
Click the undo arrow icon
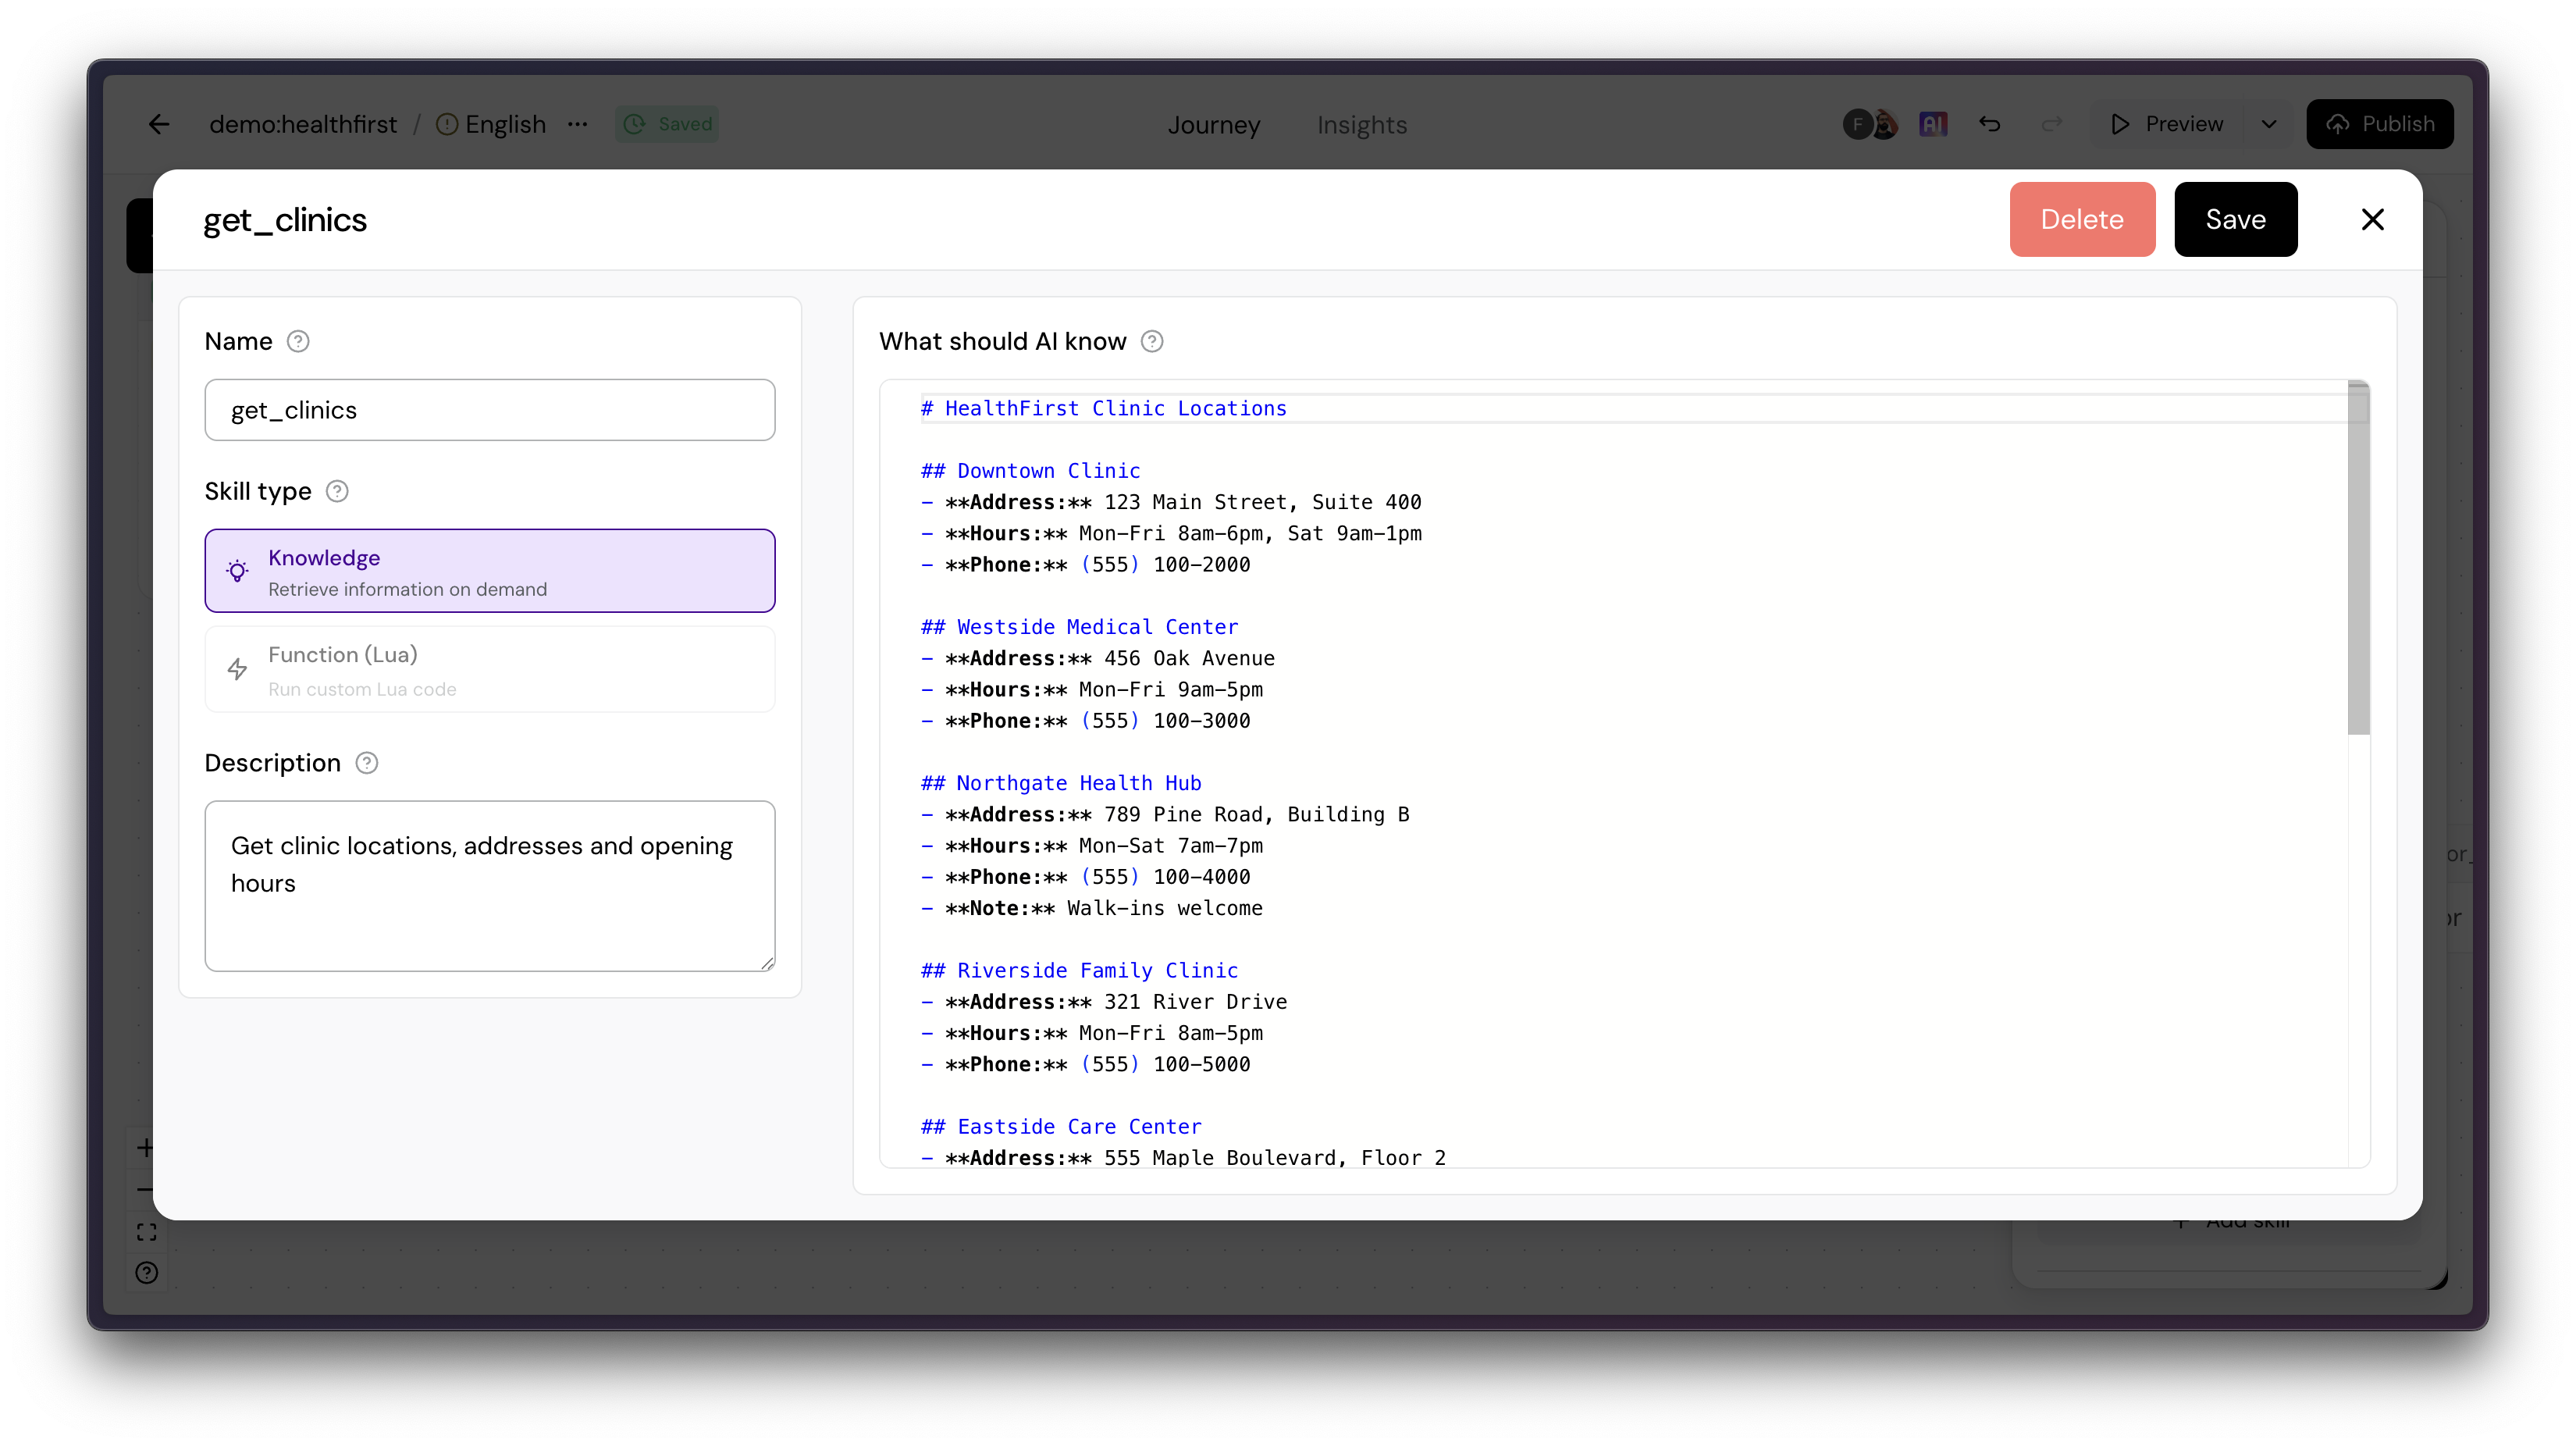click(x=1989, y=124)
